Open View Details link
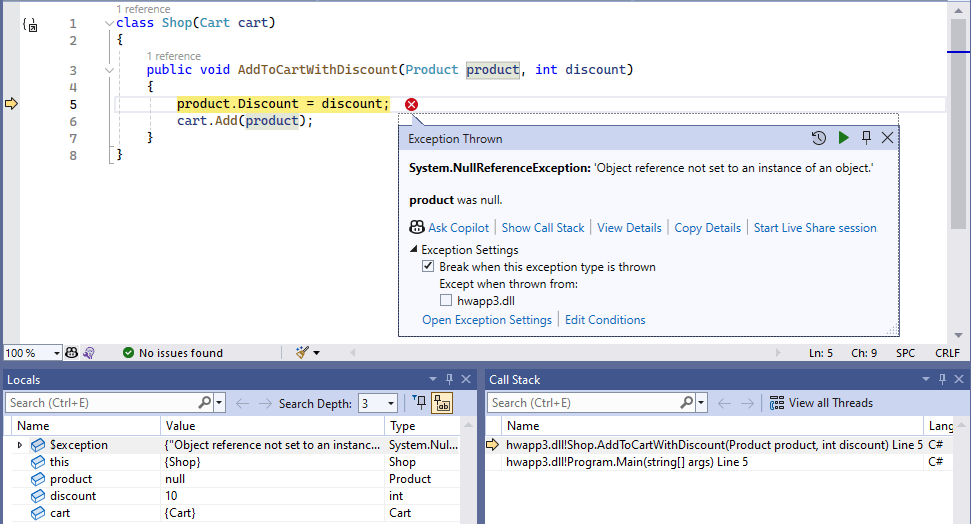This screenshot has height=524, width=971. (x=629, y=228)
